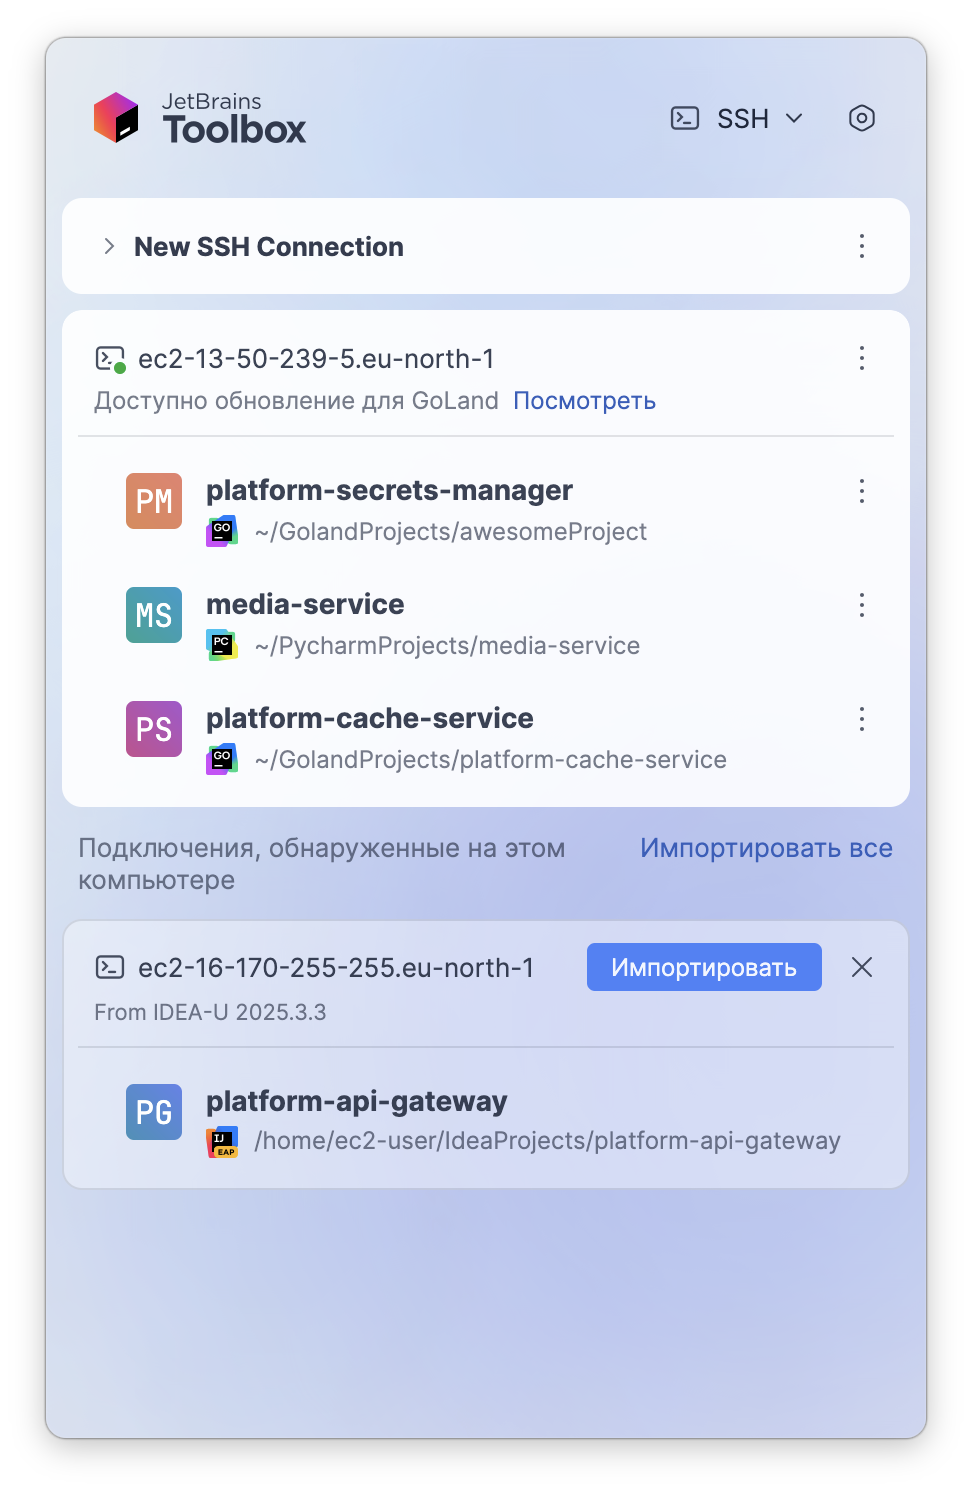The height and width of the screenshot is (1492, 972).
Task: Open options menu for ec2-13-50-239-5 host
Action: [x=862, y=358]
